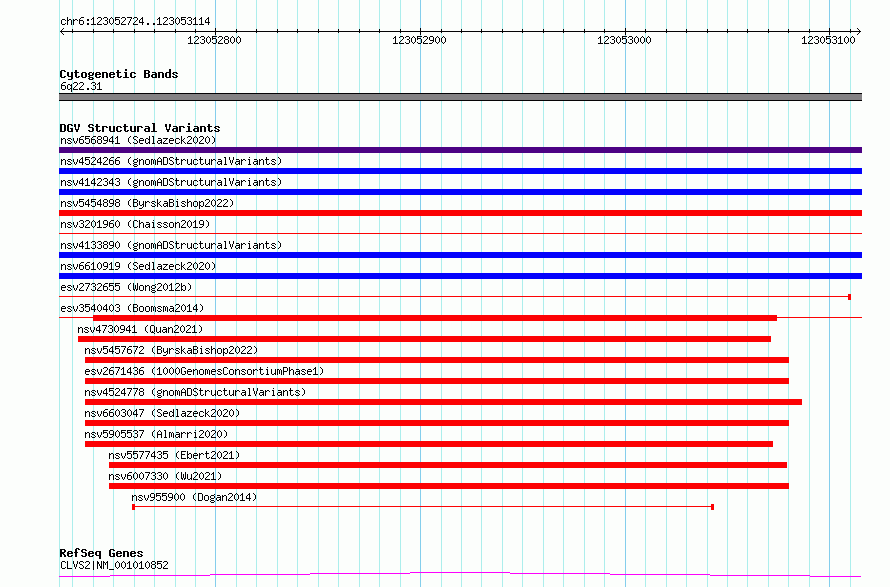The height and width of the screenshot is (587, 890).
Task: Open nsv4524778 (gnomADStructuralVariants) label
Action: tap(195, 392)
